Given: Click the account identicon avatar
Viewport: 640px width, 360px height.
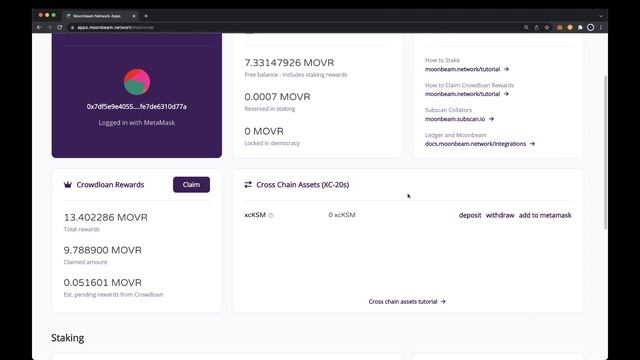Looking at the screenshot, I should pos(137,82).
